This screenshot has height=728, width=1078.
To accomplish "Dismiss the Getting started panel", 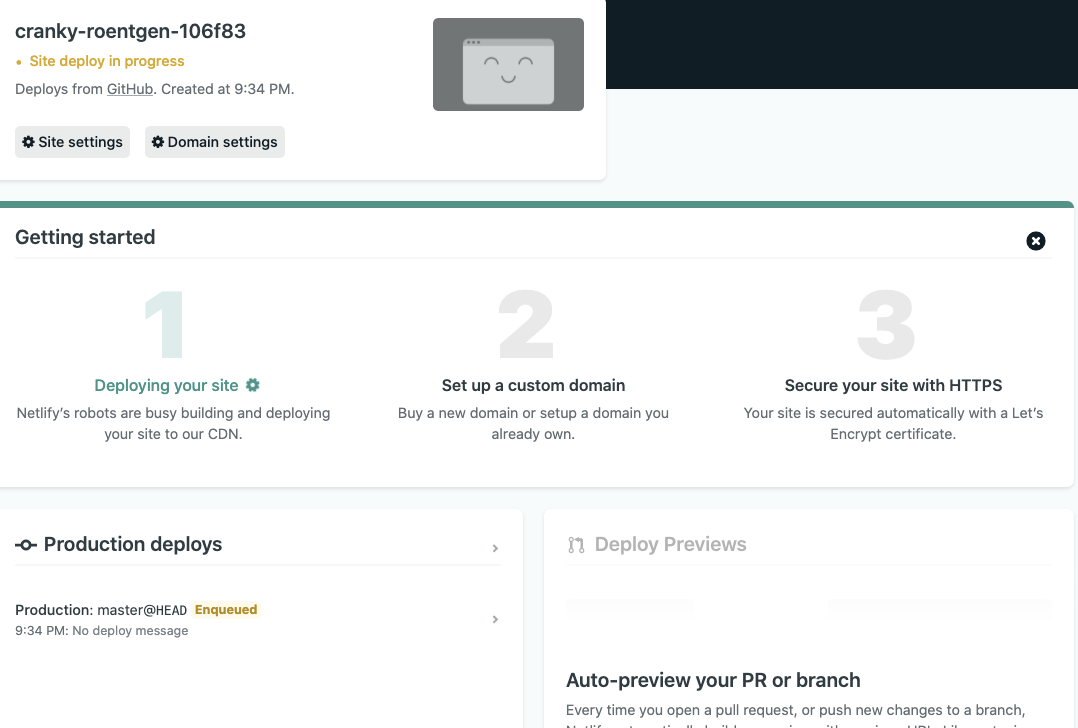I will pyautogui.click(x=1035, y=241).
